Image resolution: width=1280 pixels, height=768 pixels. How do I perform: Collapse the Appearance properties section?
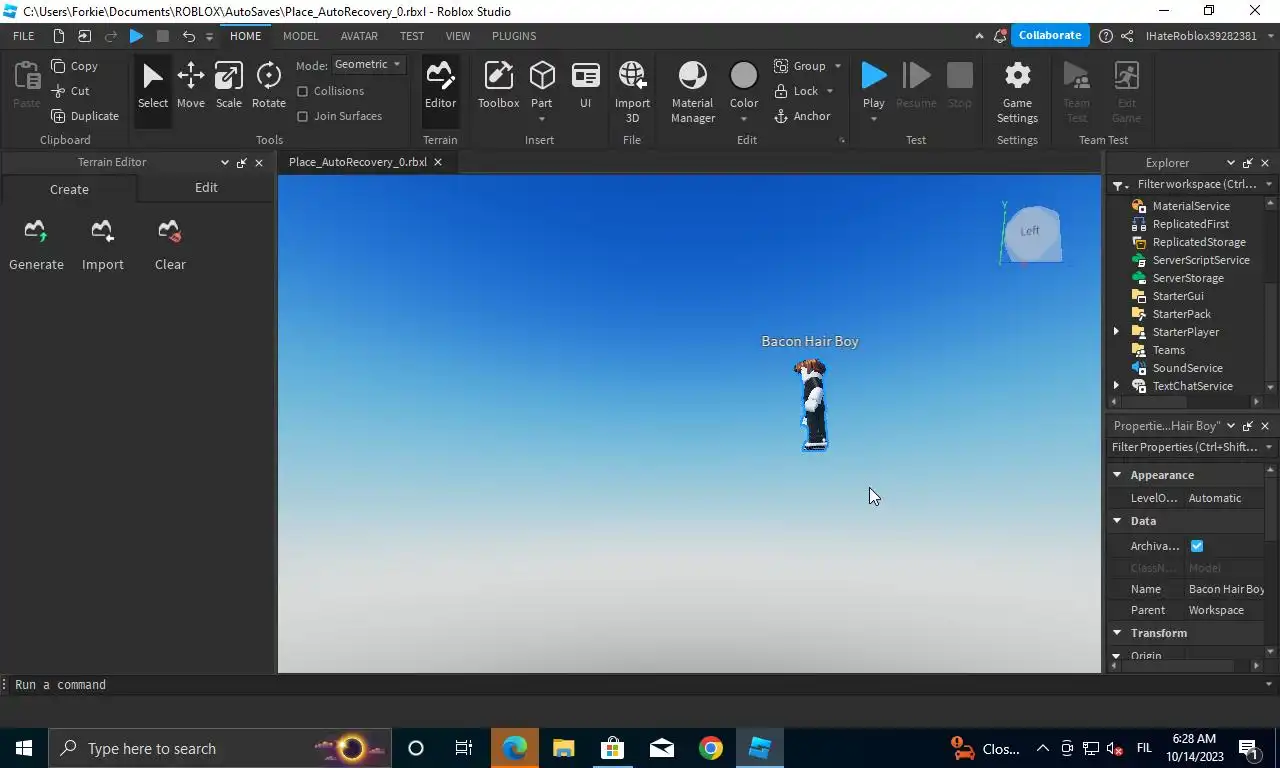coord(1117,475)
